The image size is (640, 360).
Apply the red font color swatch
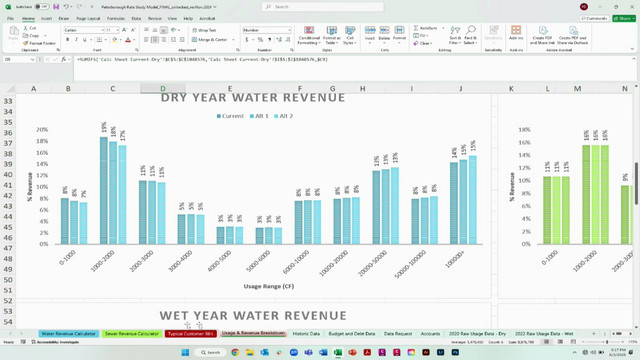pyautogui.click(x=128, y=40)
